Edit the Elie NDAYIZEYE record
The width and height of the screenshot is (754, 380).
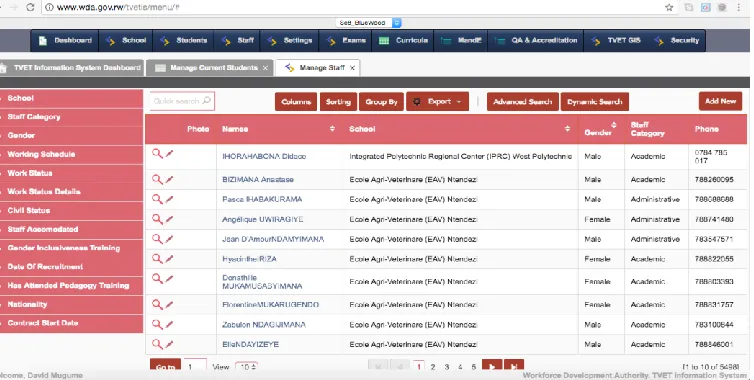pyautogui.click(x=169, y=344)
